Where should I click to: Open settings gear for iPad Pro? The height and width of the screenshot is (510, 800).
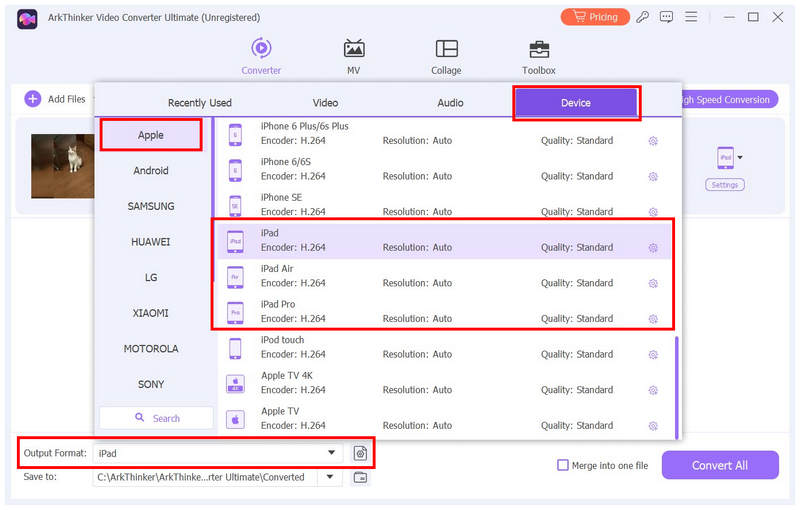(x=653, y=319)
